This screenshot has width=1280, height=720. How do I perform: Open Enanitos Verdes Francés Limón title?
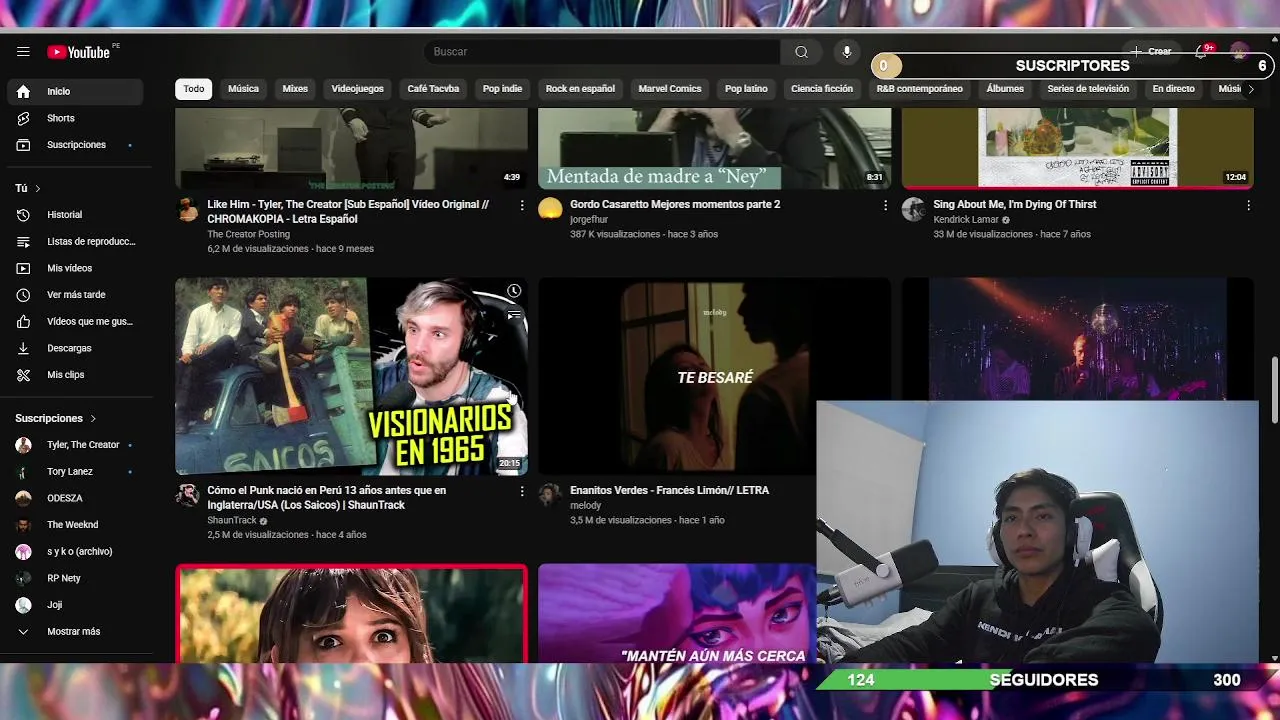[669, 490]
